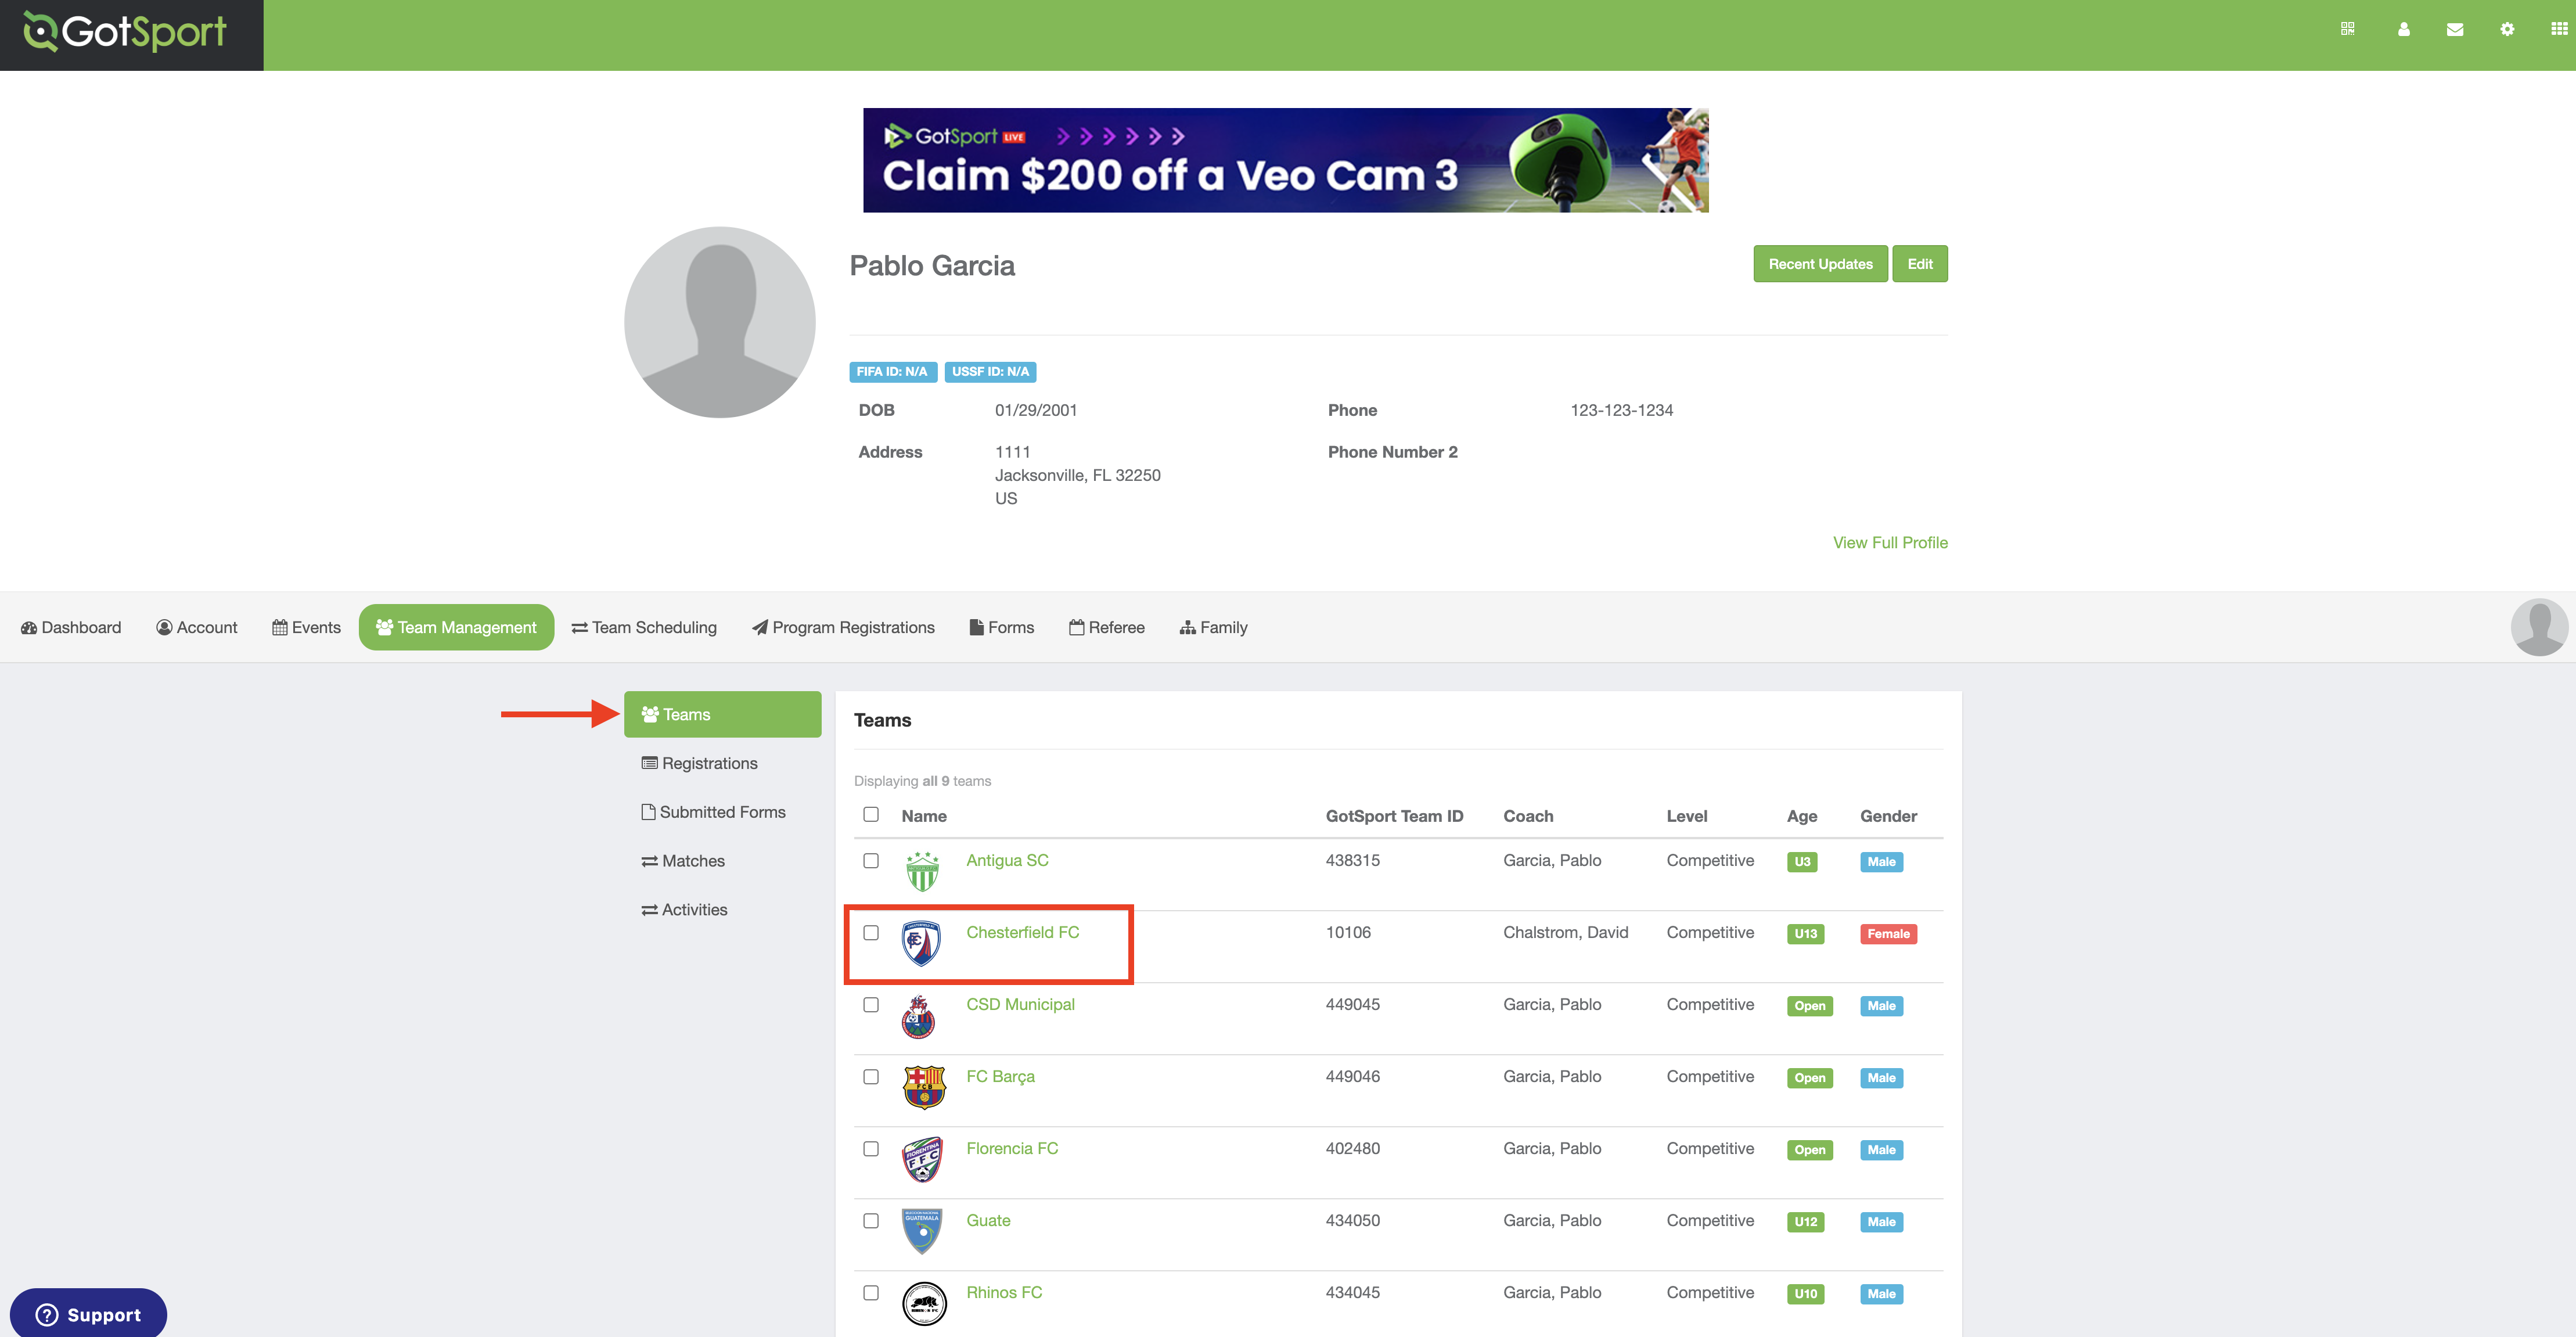Click the Recent Updates button

pos(1820,264)
